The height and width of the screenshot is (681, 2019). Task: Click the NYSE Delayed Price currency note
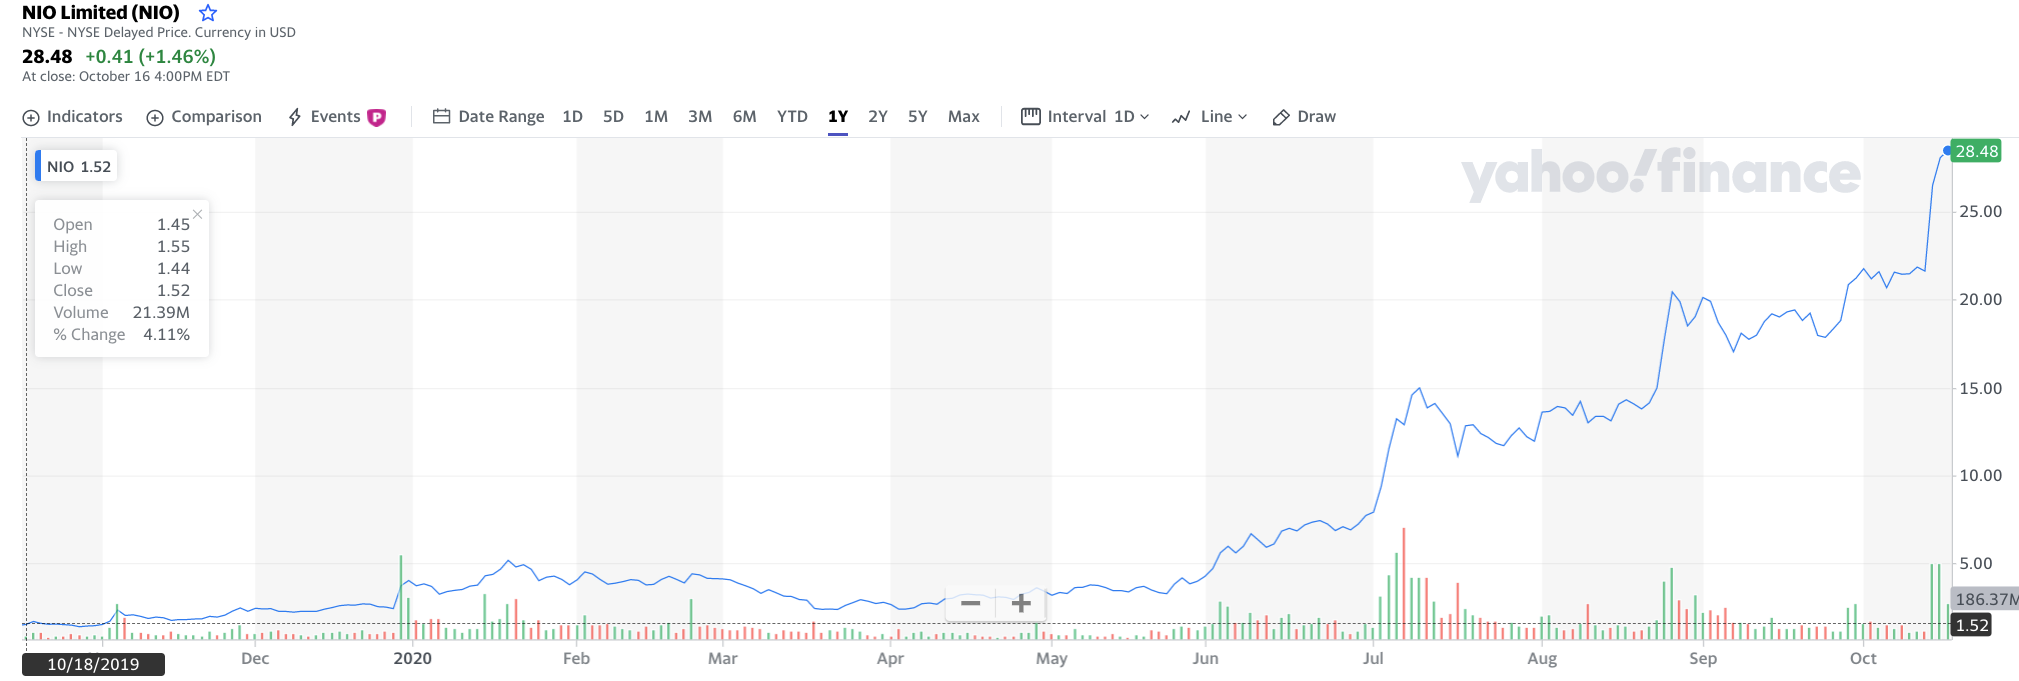tap(159, 32)
